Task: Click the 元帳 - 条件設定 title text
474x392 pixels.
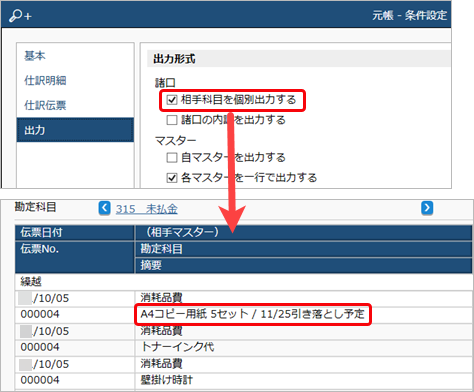Action: (x=409, y=15)
